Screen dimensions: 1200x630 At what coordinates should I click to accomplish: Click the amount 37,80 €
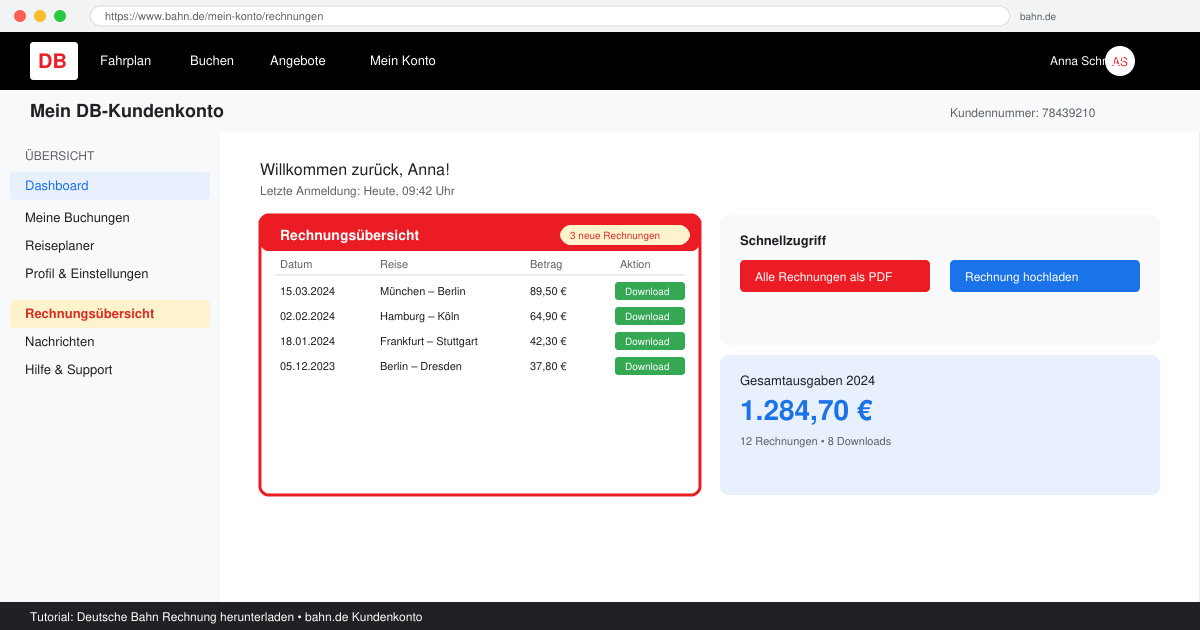[548, 367]
